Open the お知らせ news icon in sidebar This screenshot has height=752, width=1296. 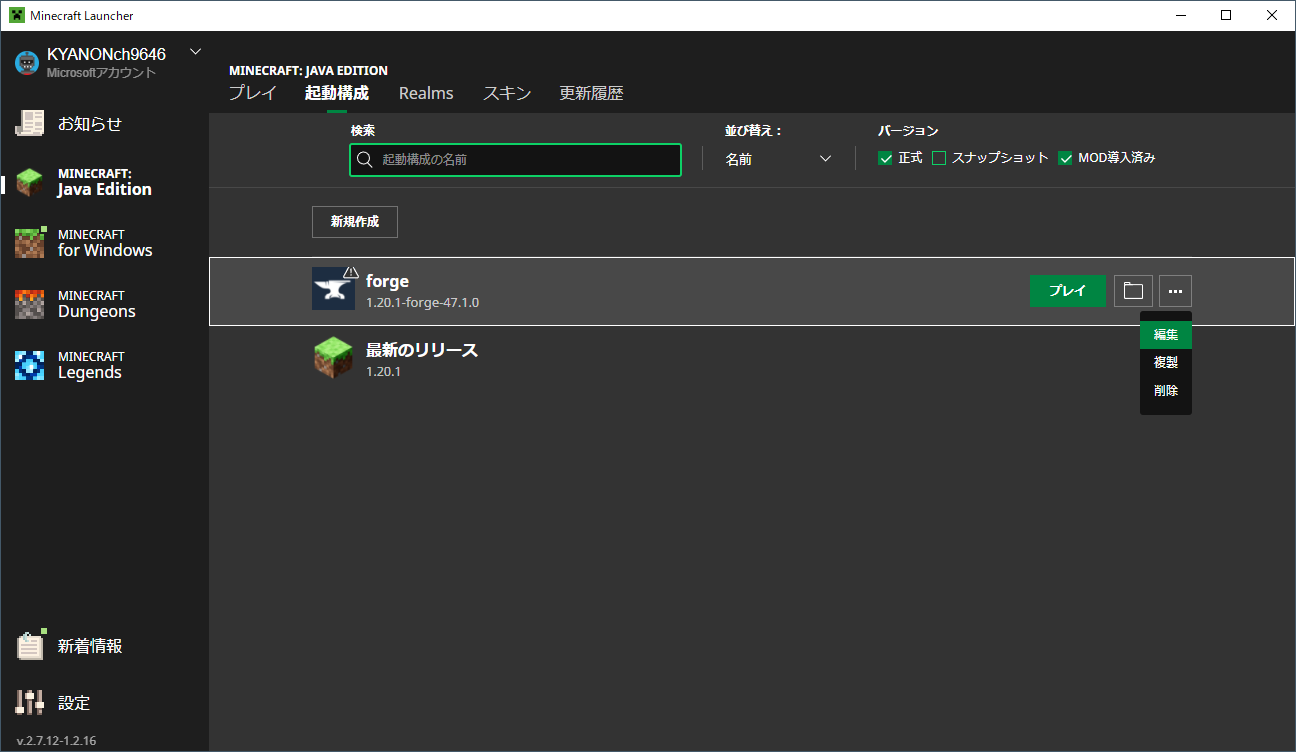(x=30, y=123)
